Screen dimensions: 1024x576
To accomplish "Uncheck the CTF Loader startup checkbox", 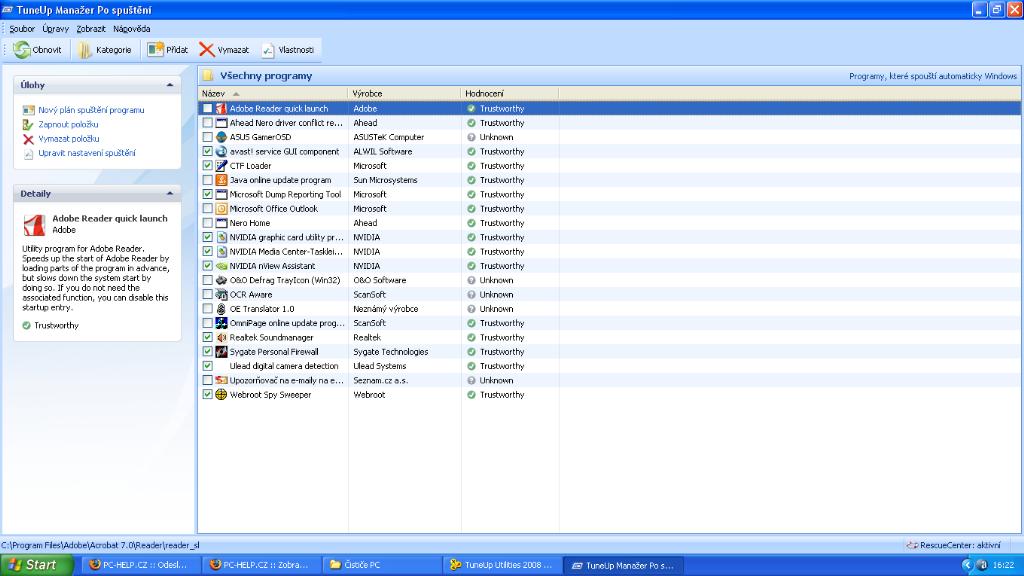I will [x=207, y=166].
